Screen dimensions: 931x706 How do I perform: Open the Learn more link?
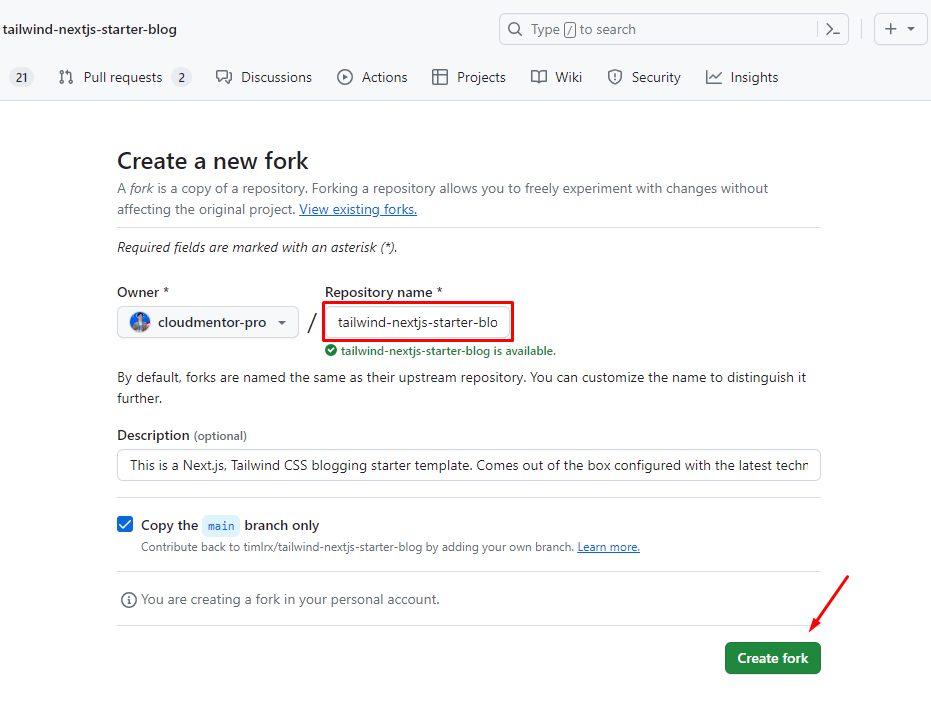(x=608, y=547)
